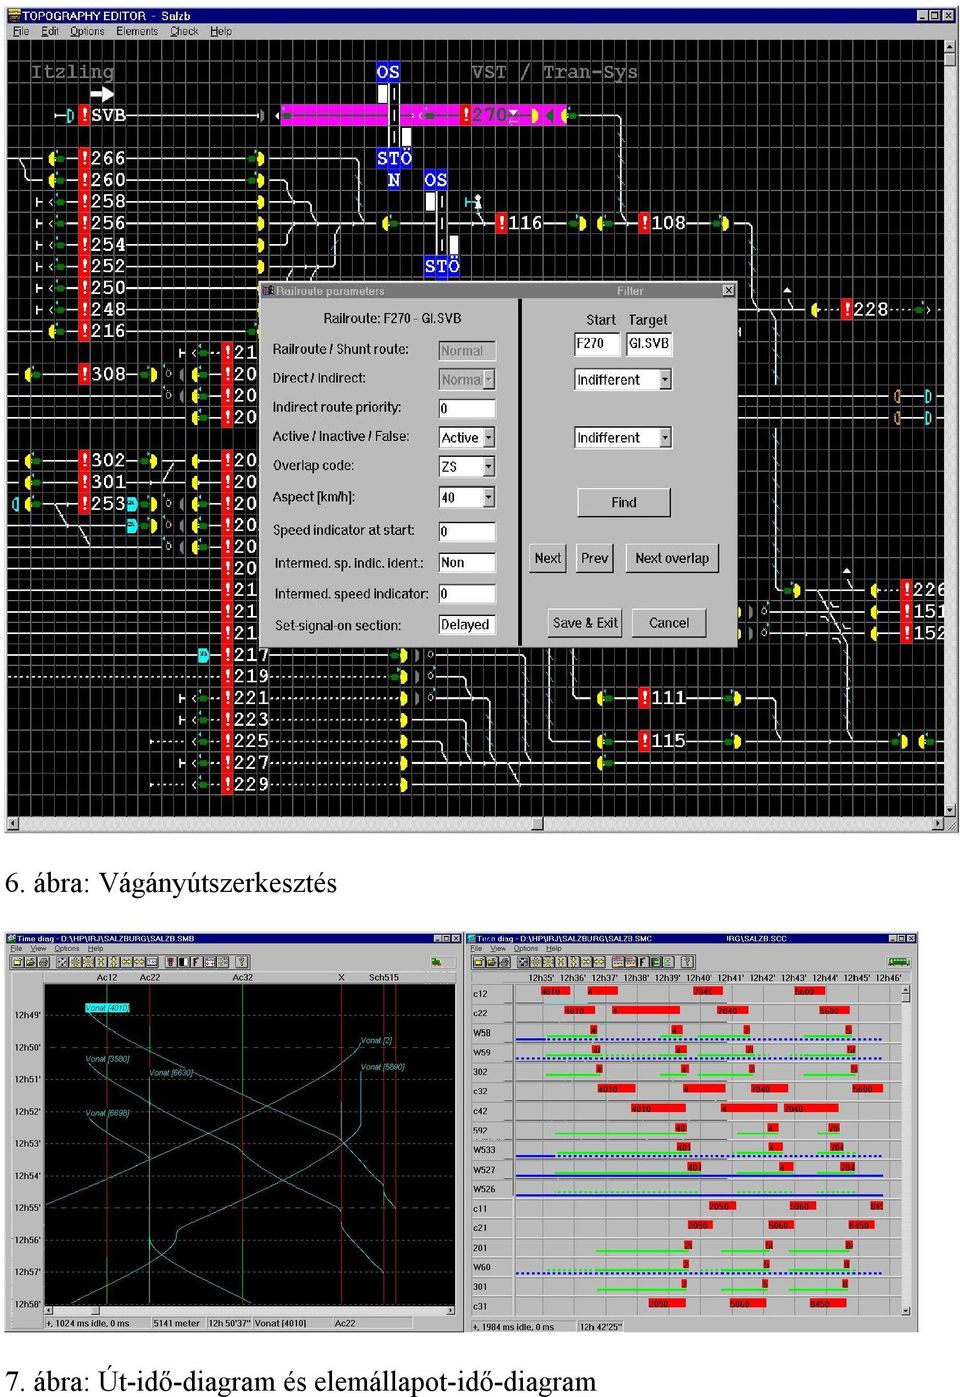Open View menu in Time diag window

pos(38,949)
